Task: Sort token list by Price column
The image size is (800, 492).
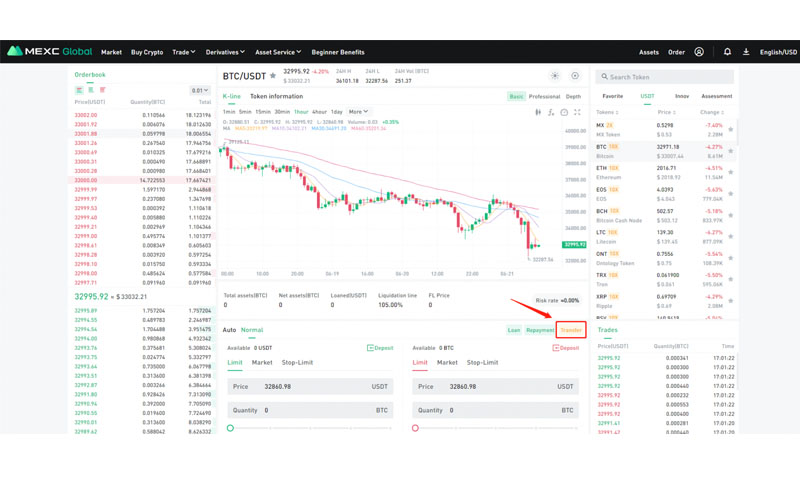Action: 666,112
